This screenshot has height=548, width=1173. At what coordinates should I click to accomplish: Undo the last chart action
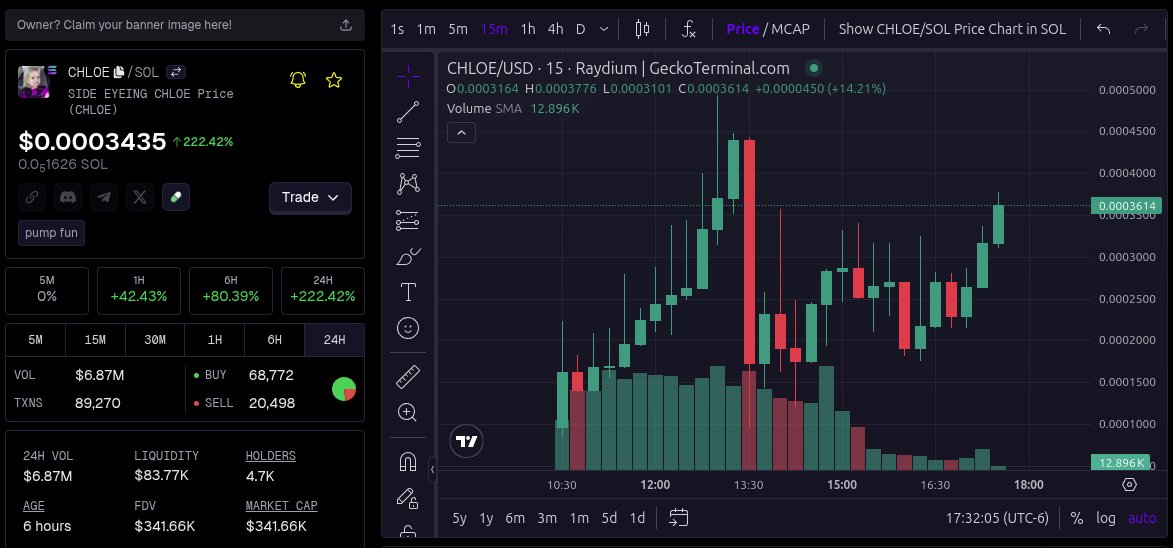pos(1103,29)
